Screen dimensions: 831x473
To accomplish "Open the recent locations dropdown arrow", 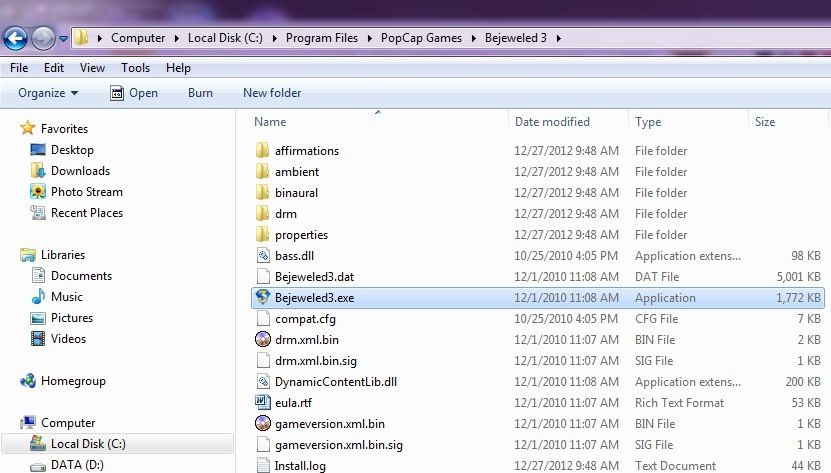I will pos(64,39).
